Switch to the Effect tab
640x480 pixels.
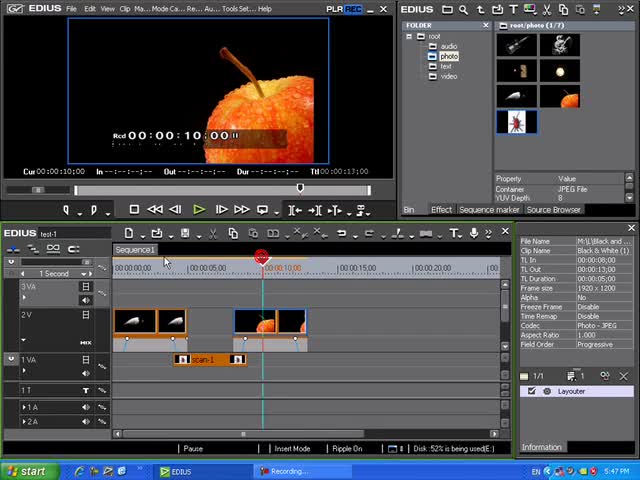441,210
